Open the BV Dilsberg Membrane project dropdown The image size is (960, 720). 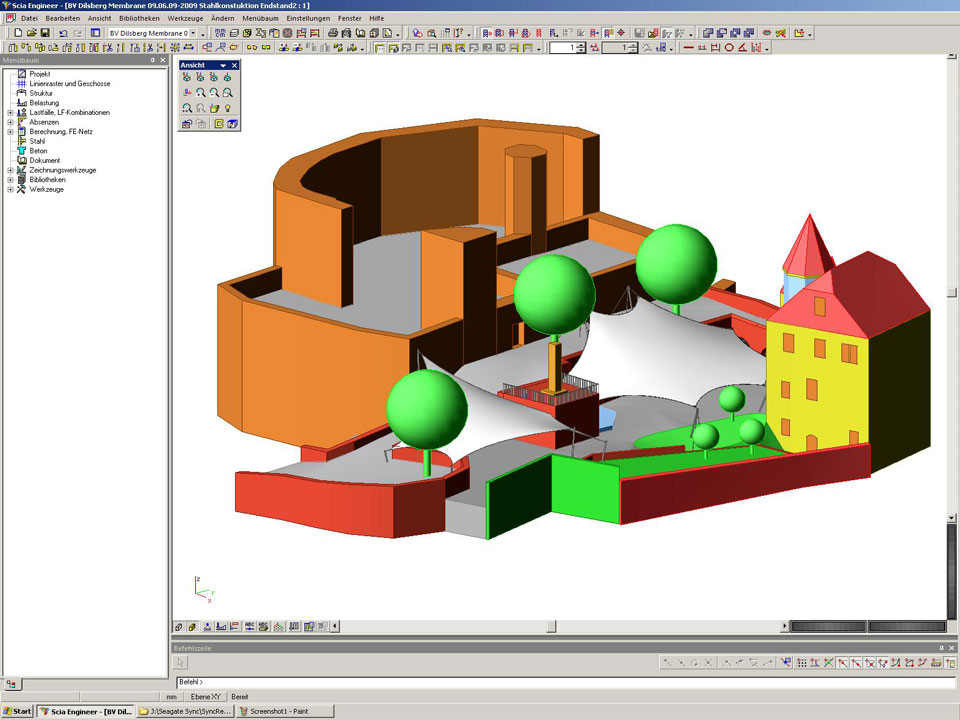click(x=203, y=33)
